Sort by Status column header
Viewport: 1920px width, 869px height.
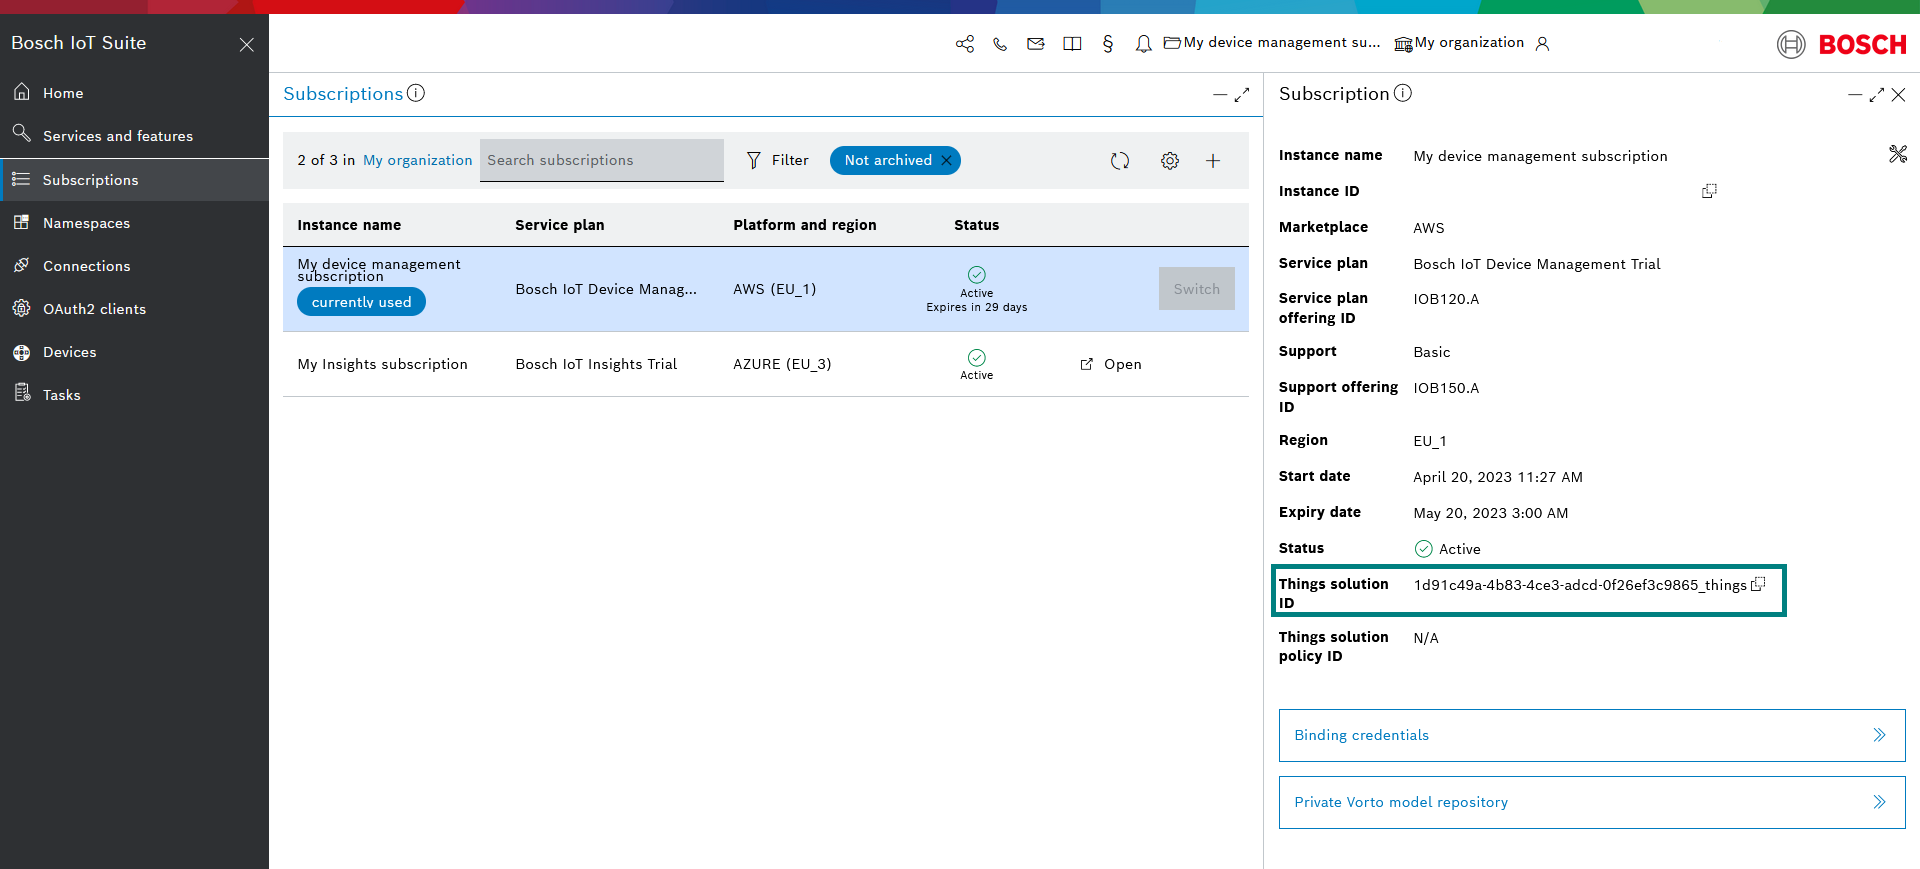click(x=977, y=225)
